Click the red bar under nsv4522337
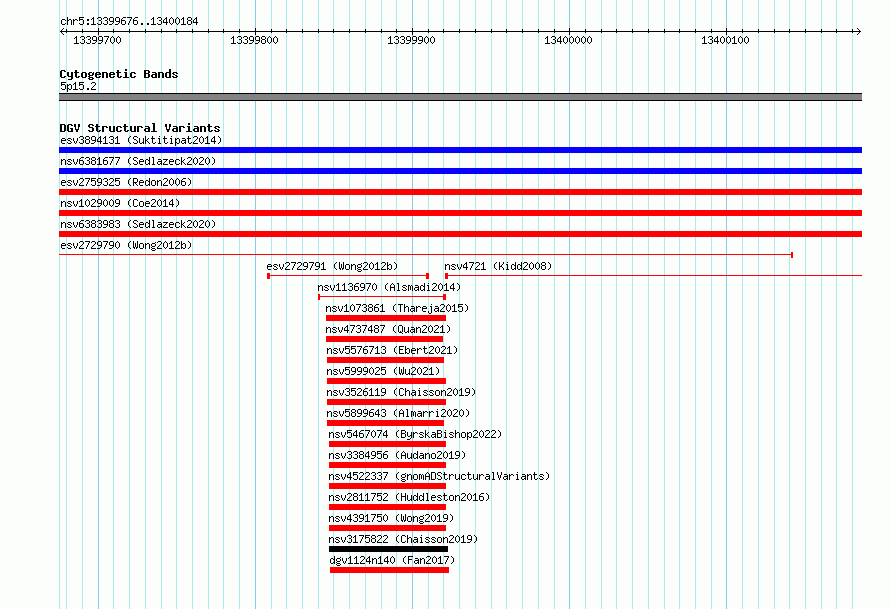 (388, 486)
